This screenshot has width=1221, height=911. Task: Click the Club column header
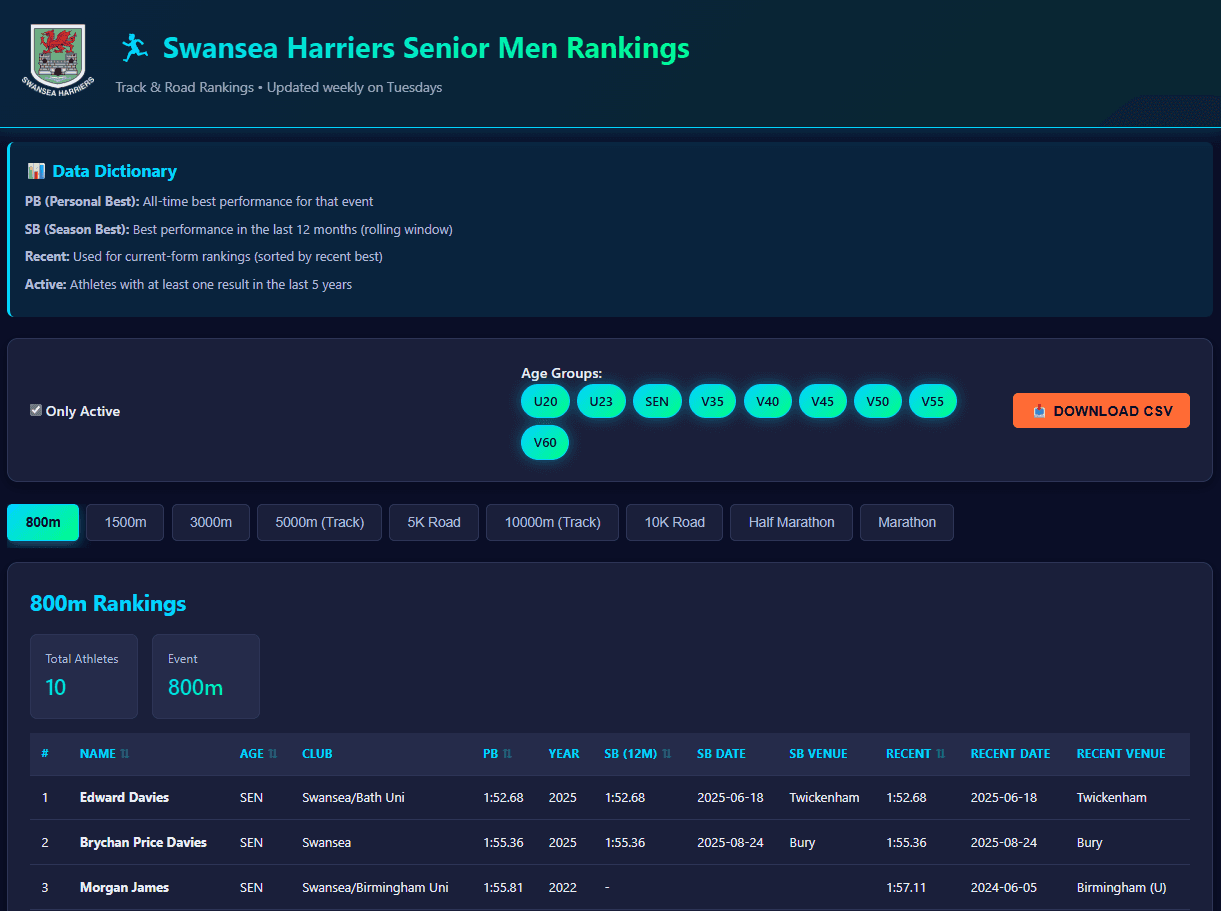(317, 754)
